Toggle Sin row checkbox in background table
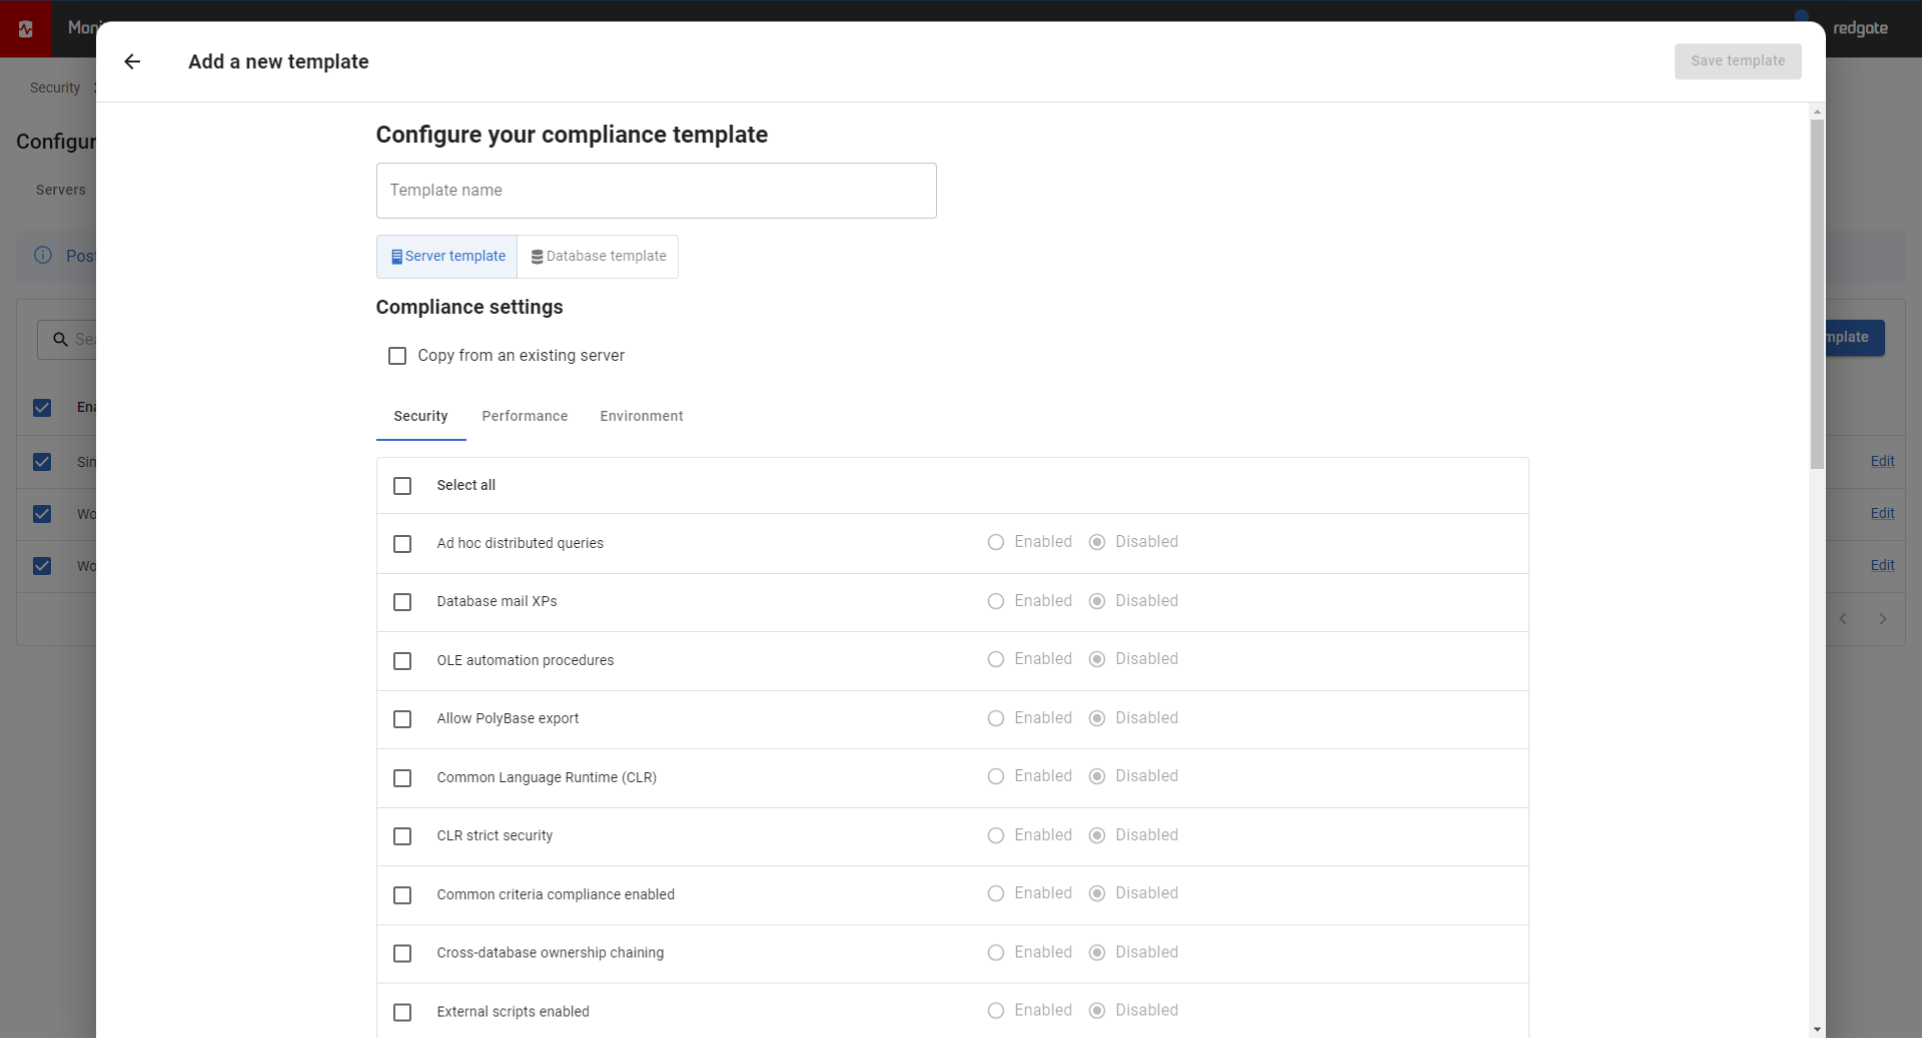 pos(42,462)
